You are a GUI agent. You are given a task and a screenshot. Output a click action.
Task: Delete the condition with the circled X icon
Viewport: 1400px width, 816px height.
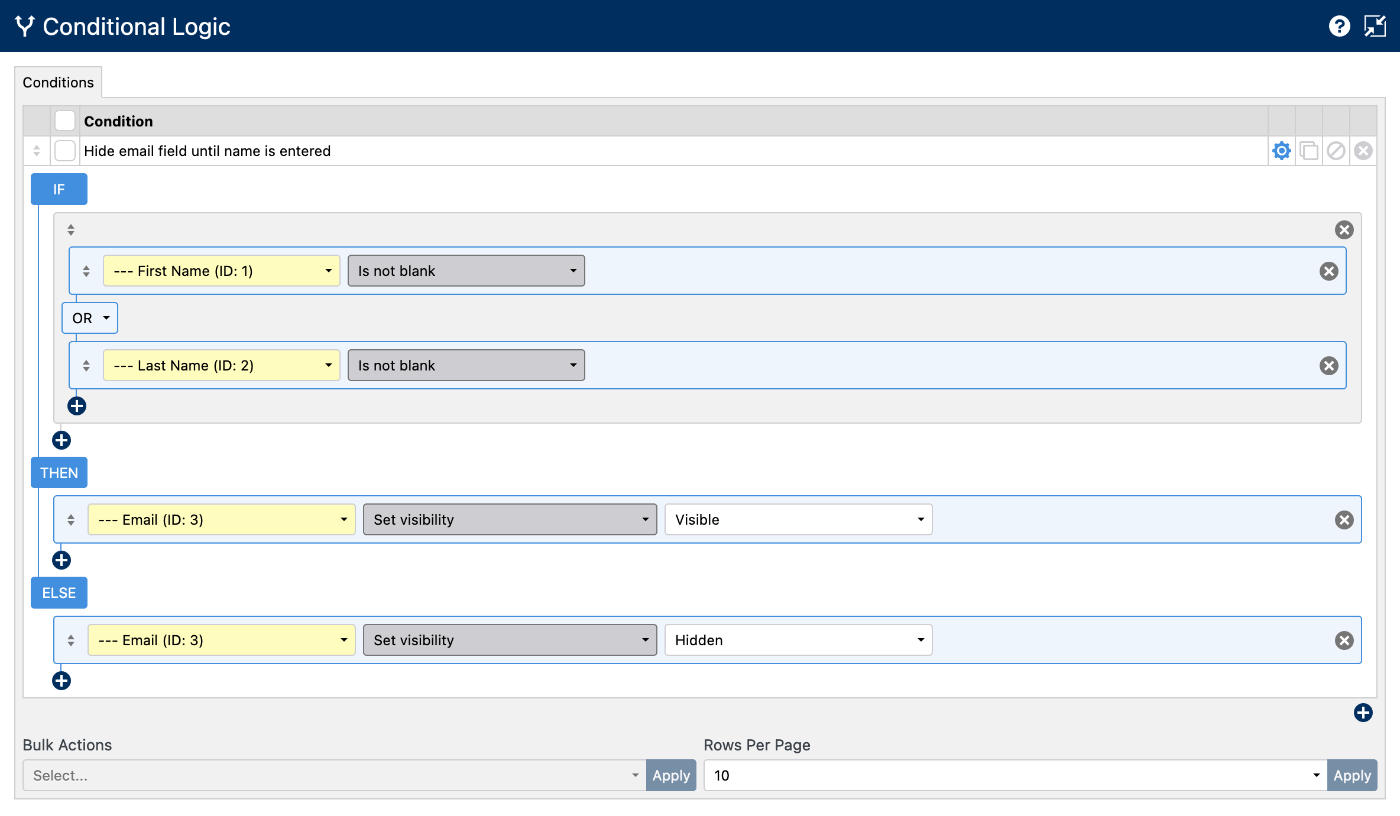point(1363,150)
